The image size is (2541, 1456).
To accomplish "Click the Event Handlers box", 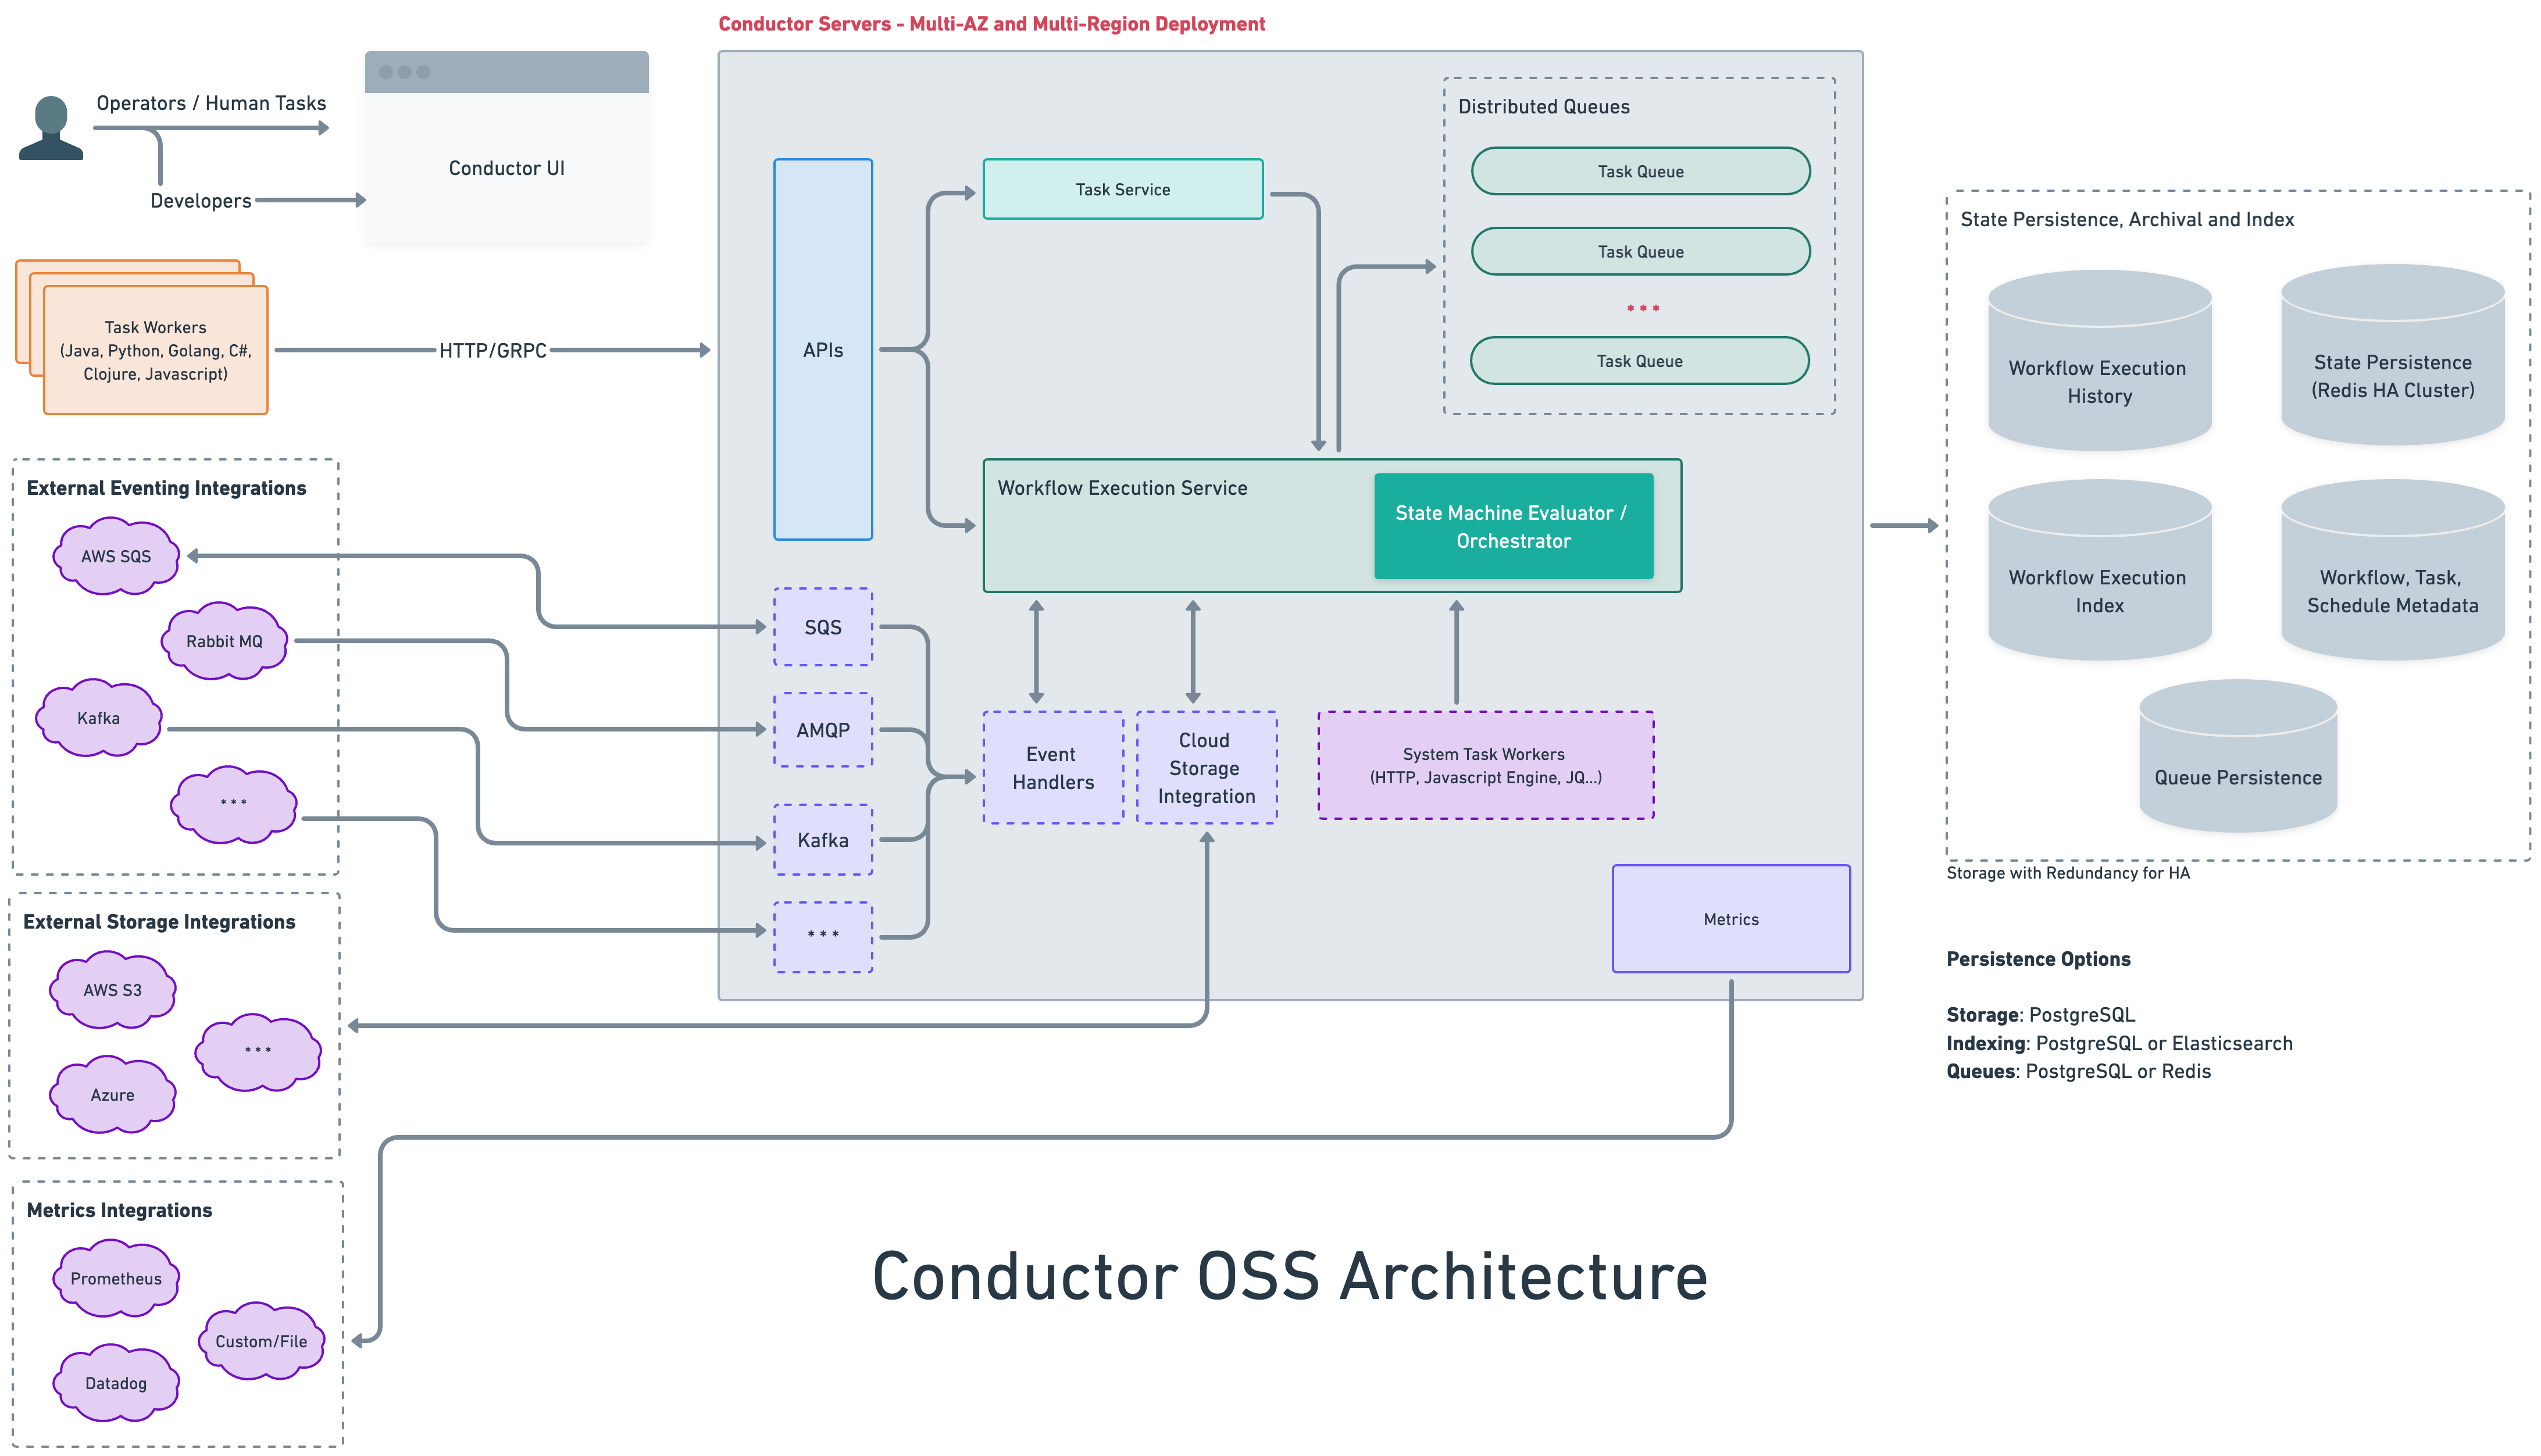I will pos(1052,768).
